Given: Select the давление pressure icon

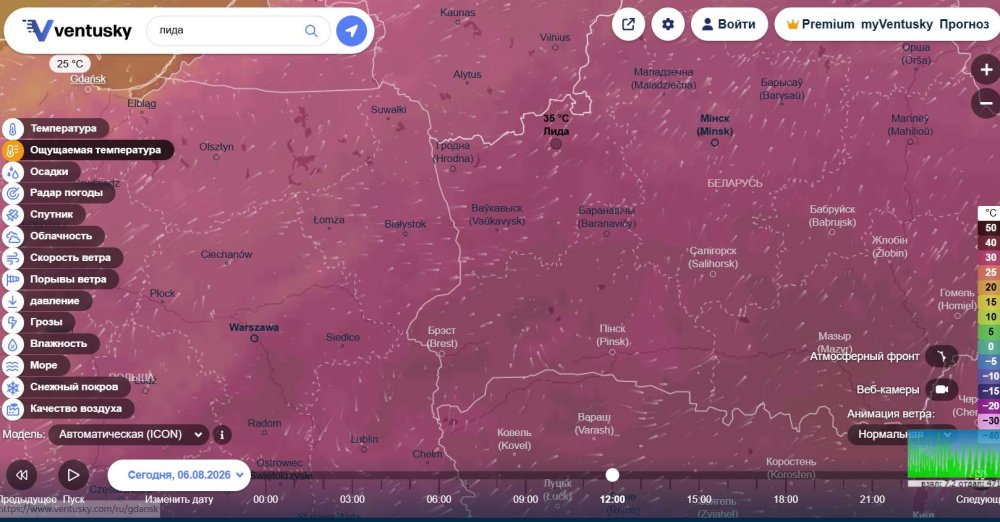Looking at the screenshot, I should [x=13, y=301].
